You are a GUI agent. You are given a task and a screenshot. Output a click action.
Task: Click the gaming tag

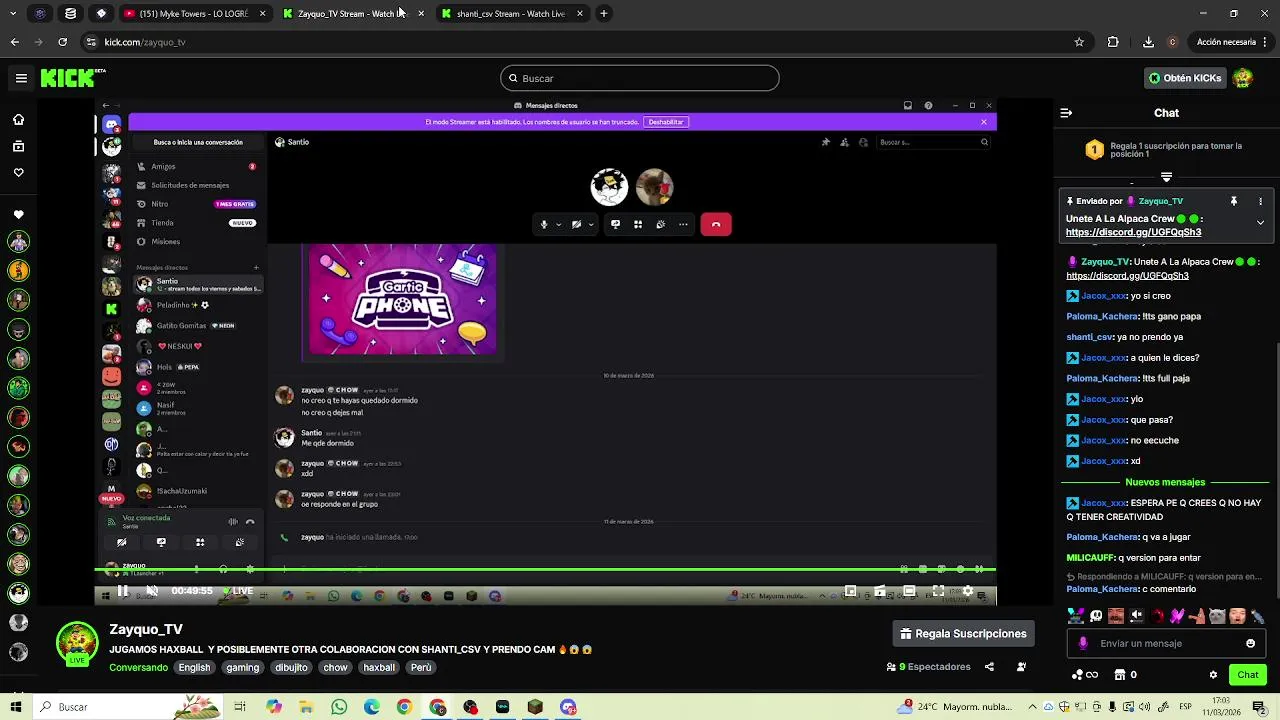pyautogui.click(x=243, y=667)
